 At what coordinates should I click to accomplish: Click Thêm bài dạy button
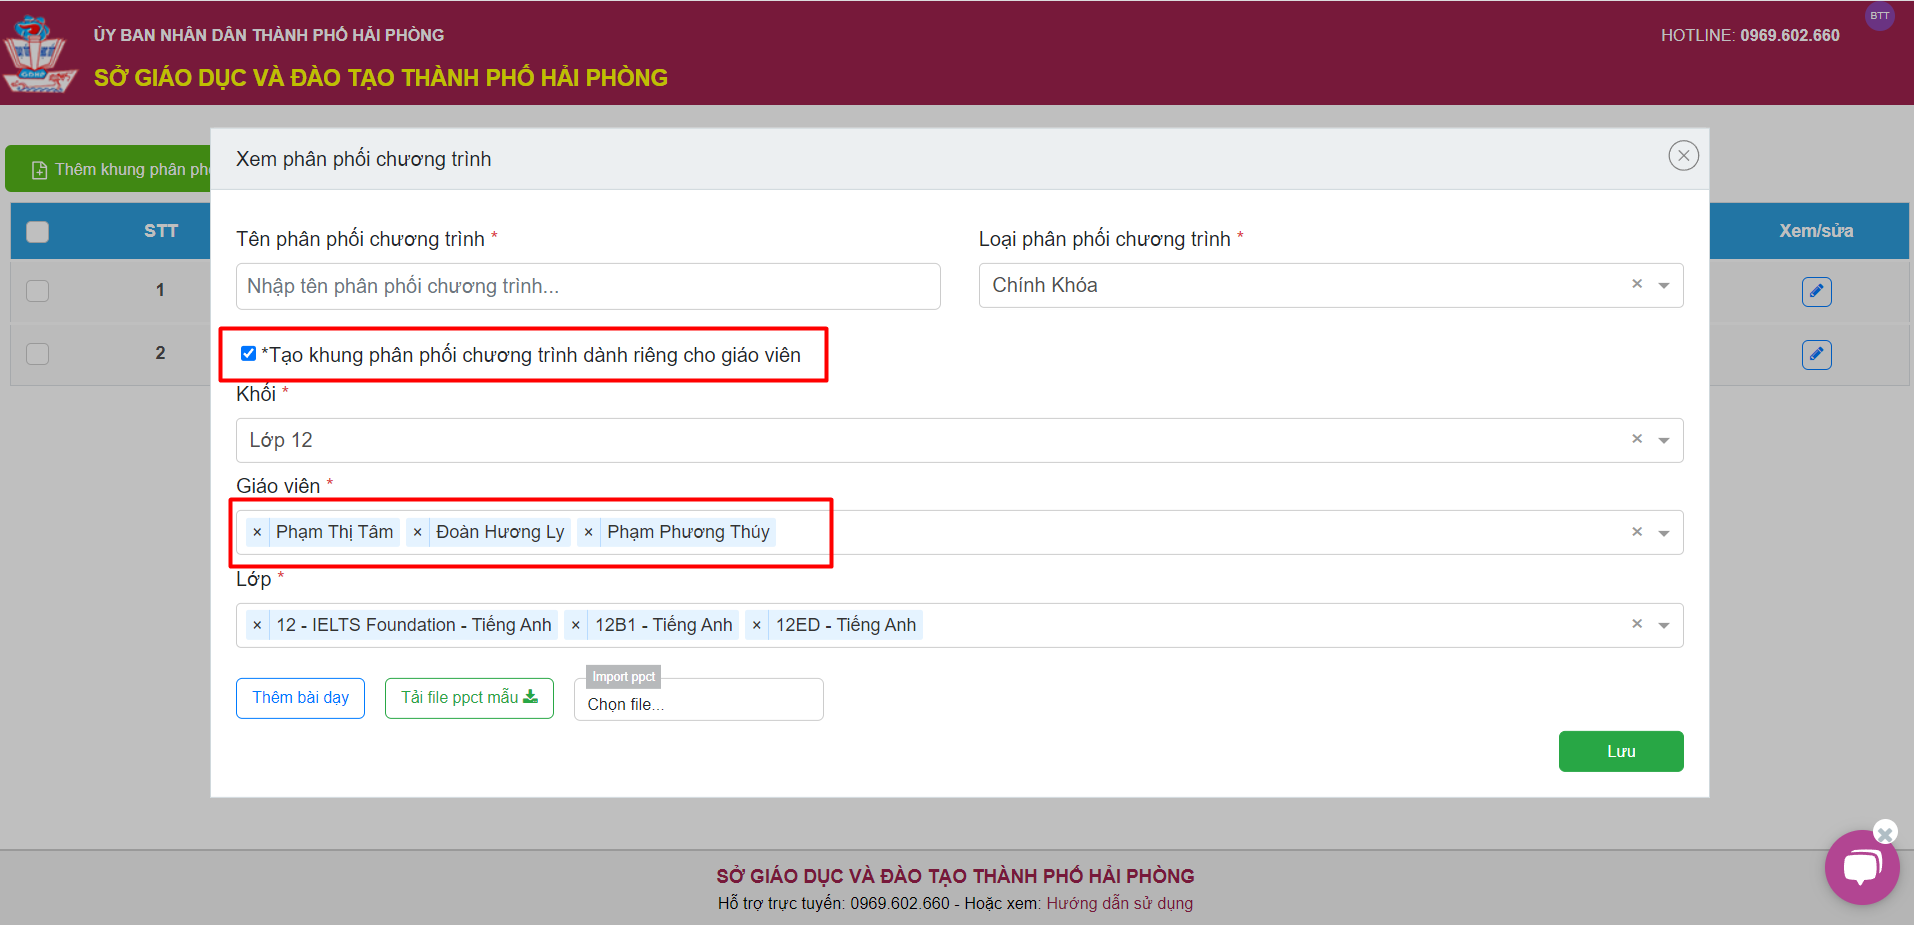click(x=300, y=698)
